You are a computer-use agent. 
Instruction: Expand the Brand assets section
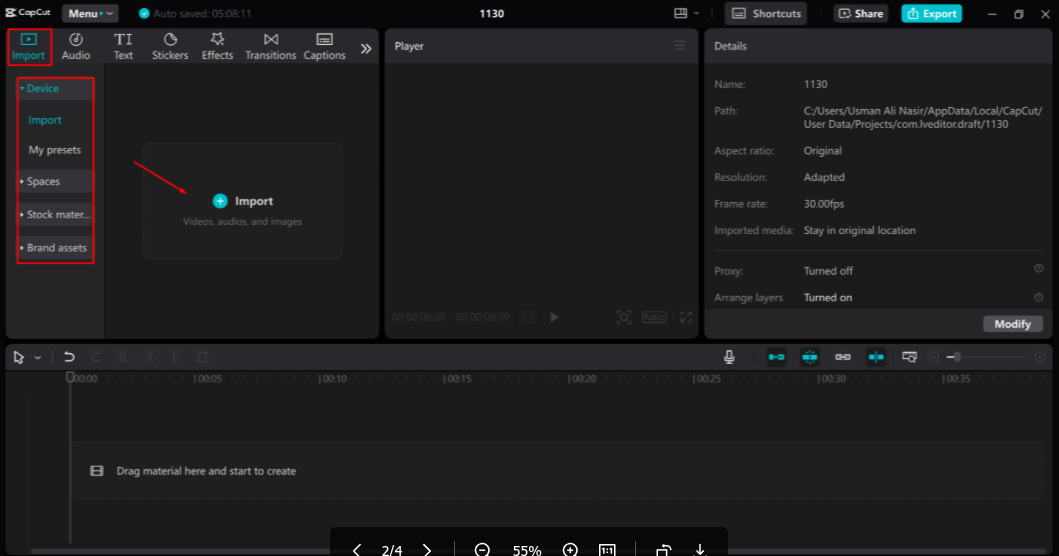[55, 248]
